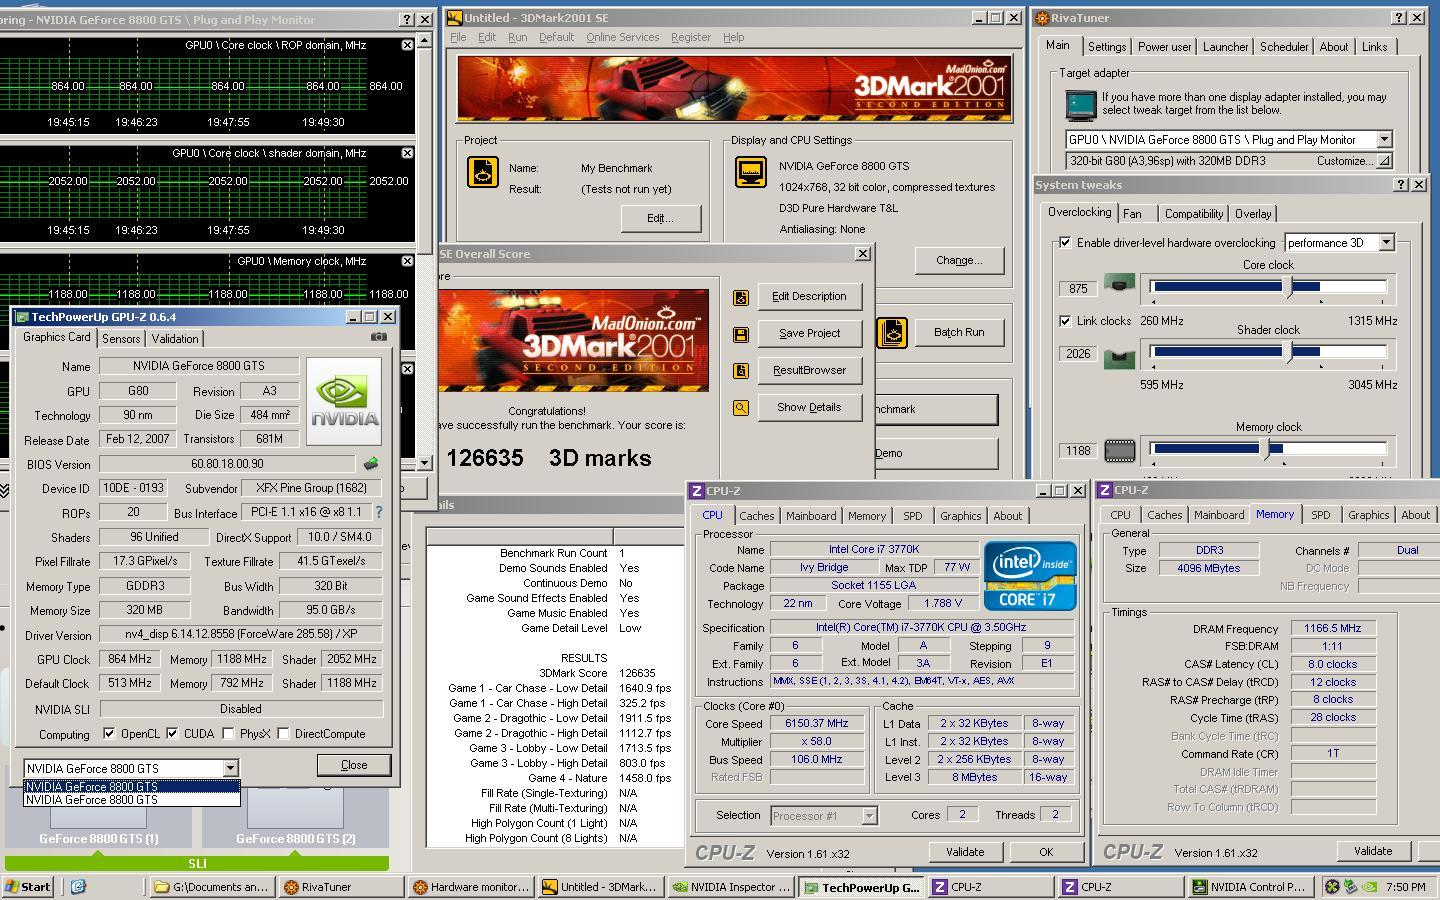Switch to system tweaks Fan tab
The height and width of the screenshot is (900, 1440).
[1132, 214]
